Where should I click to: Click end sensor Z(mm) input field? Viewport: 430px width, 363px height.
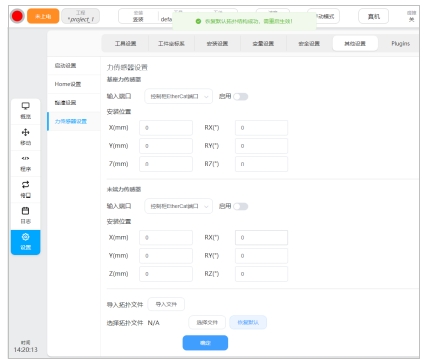click(x=166, y=274)
